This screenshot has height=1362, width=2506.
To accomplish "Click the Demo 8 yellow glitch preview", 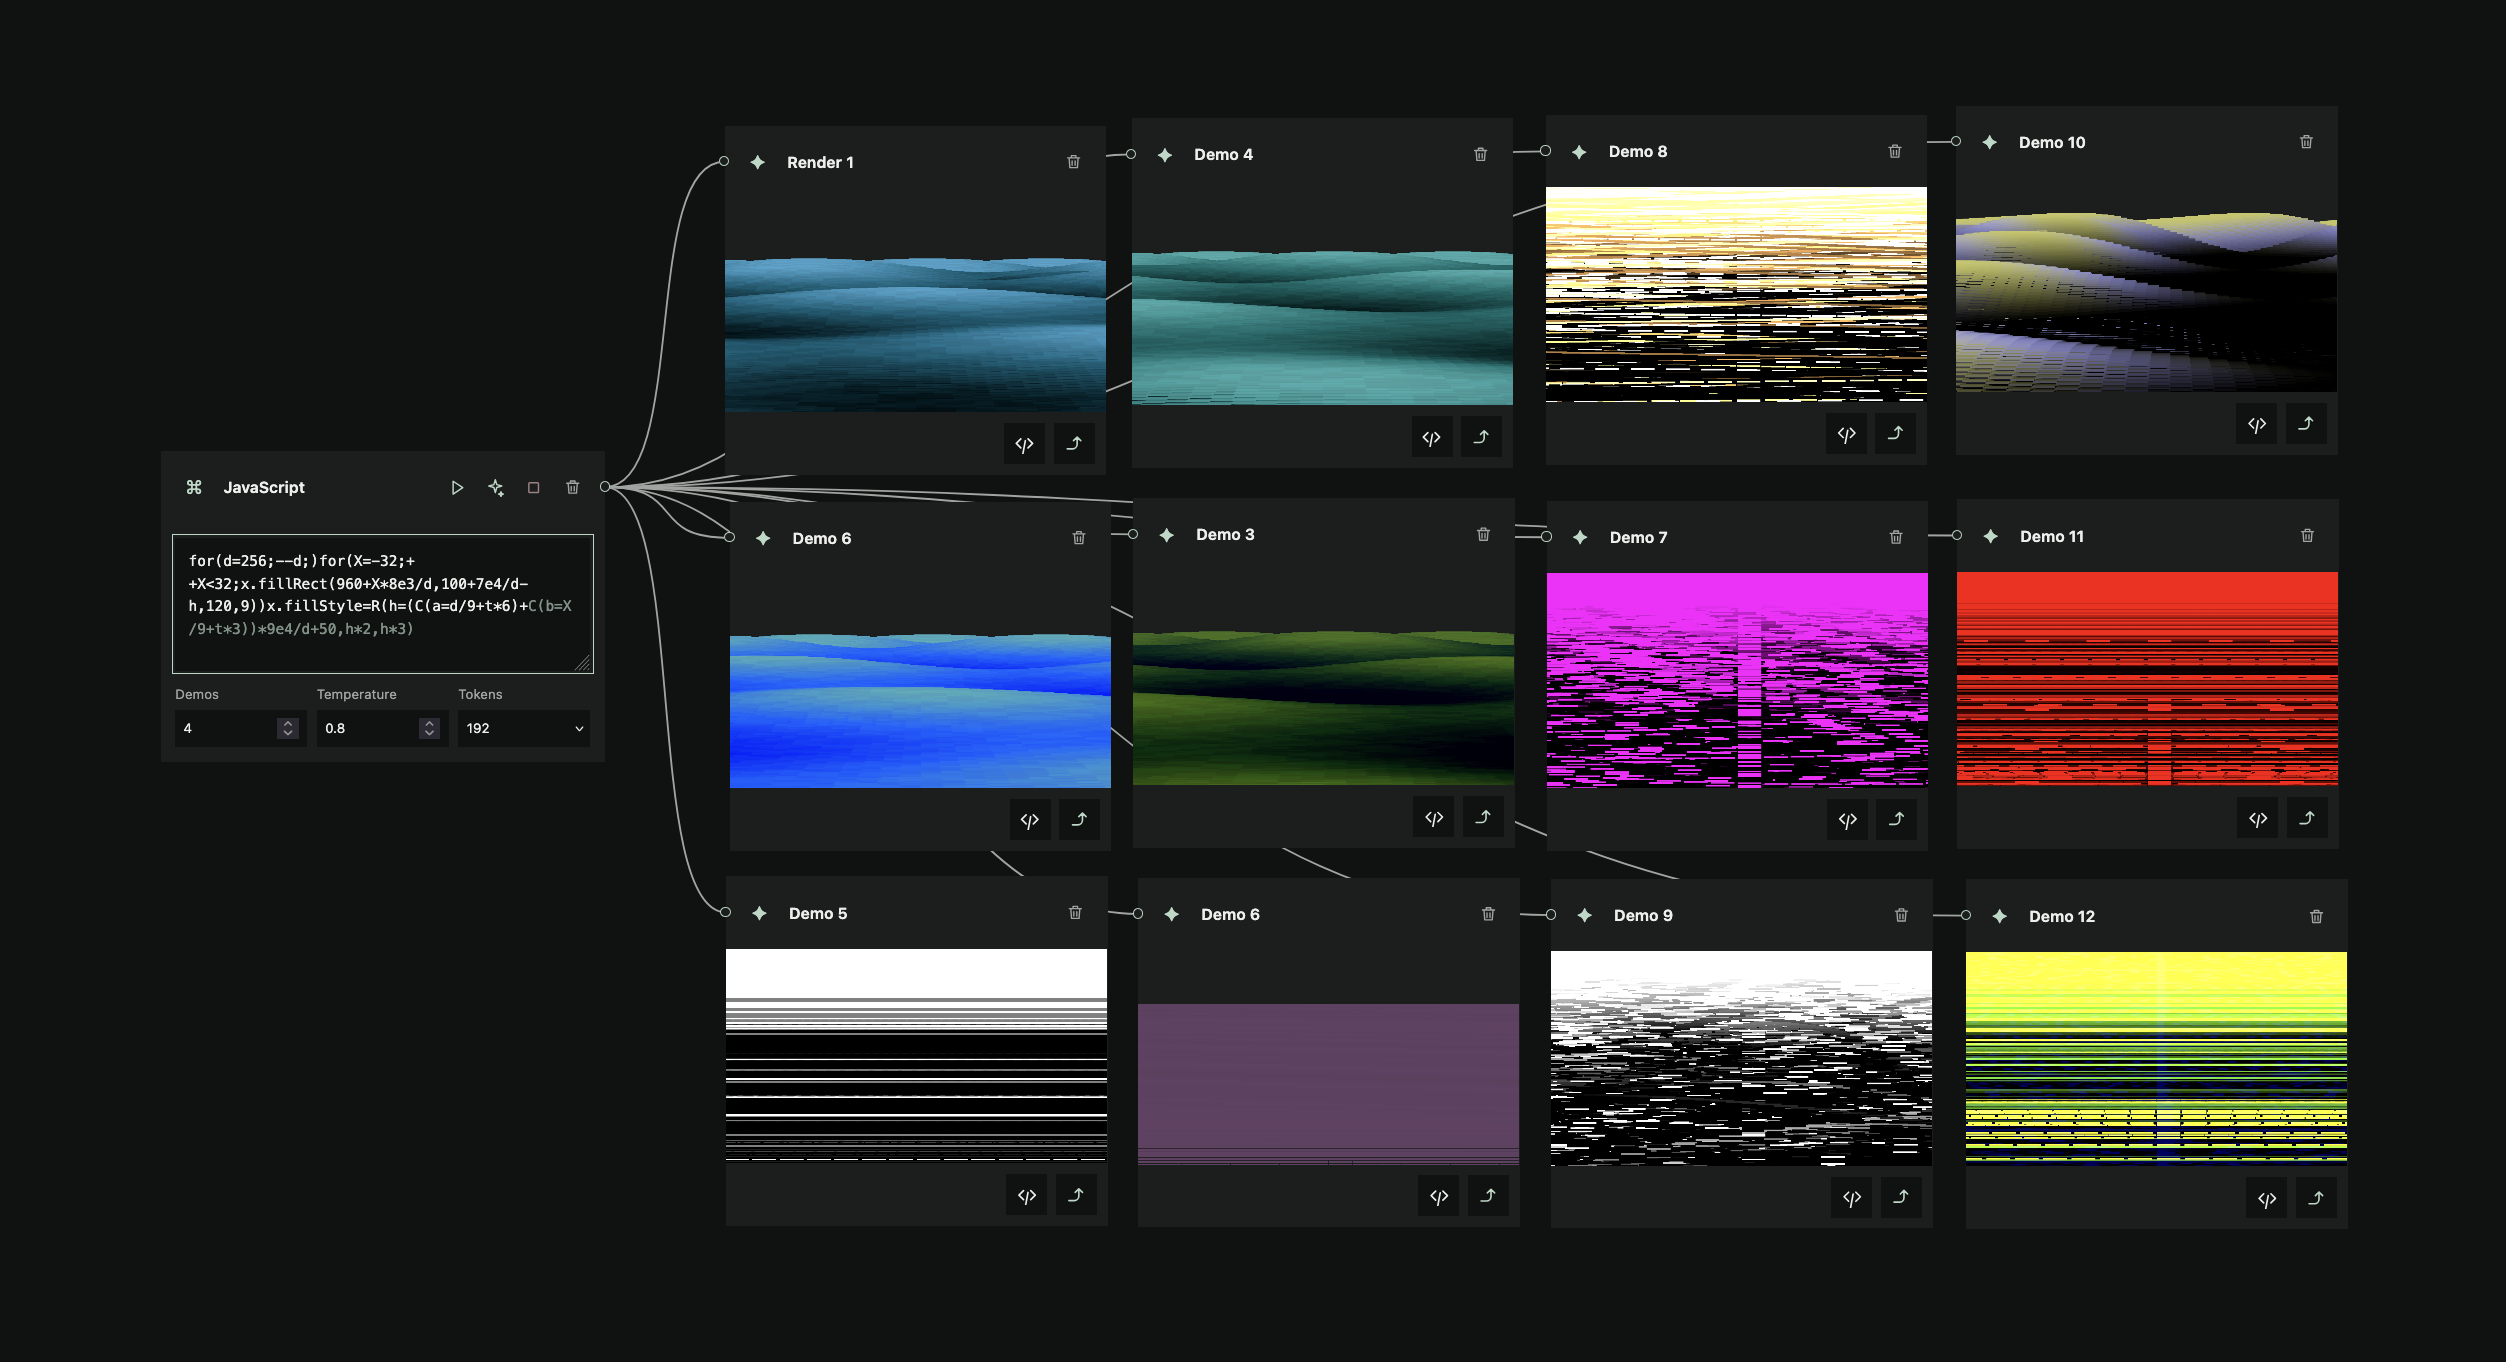I will tap(1736, 294).
